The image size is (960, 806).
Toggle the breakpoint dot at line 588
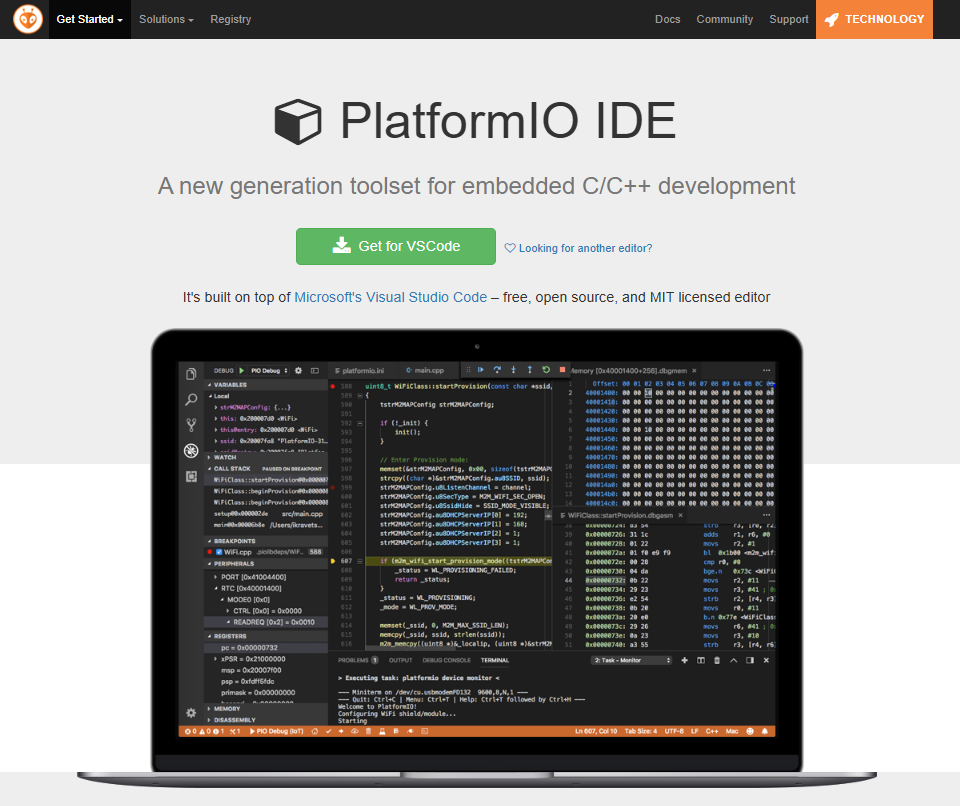pyautogui.click(x=333, y=386)
